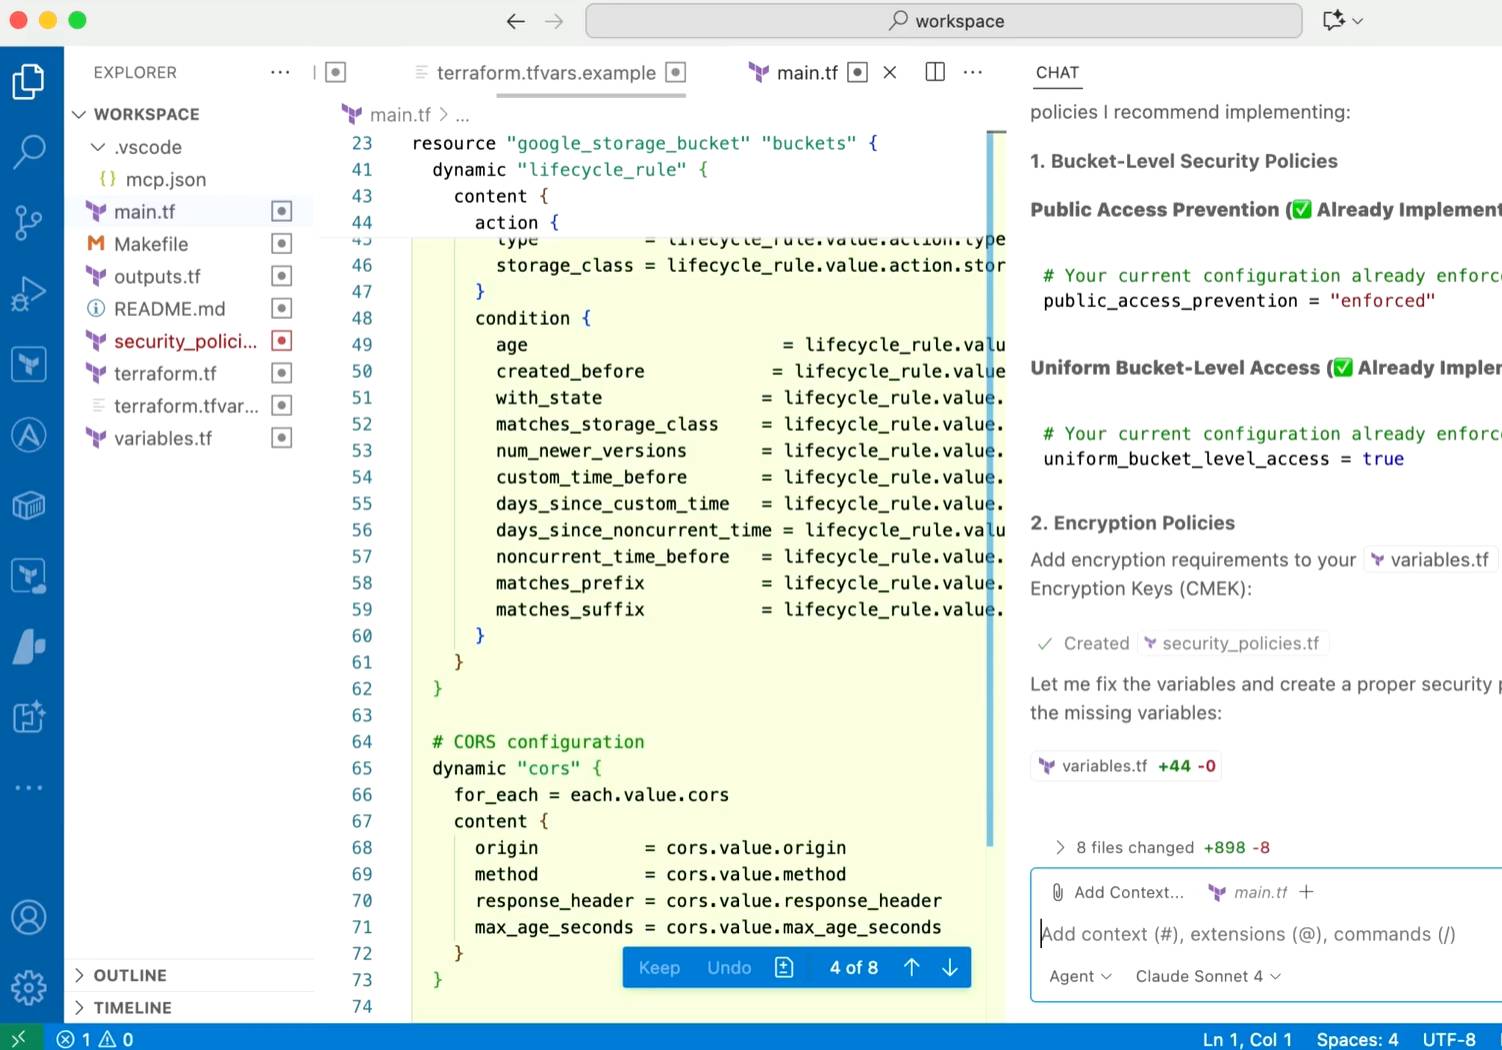The width and height of the screenshot is (1502, 1050).
Task: Click Undo to reject the change
Action: point(729,967)
